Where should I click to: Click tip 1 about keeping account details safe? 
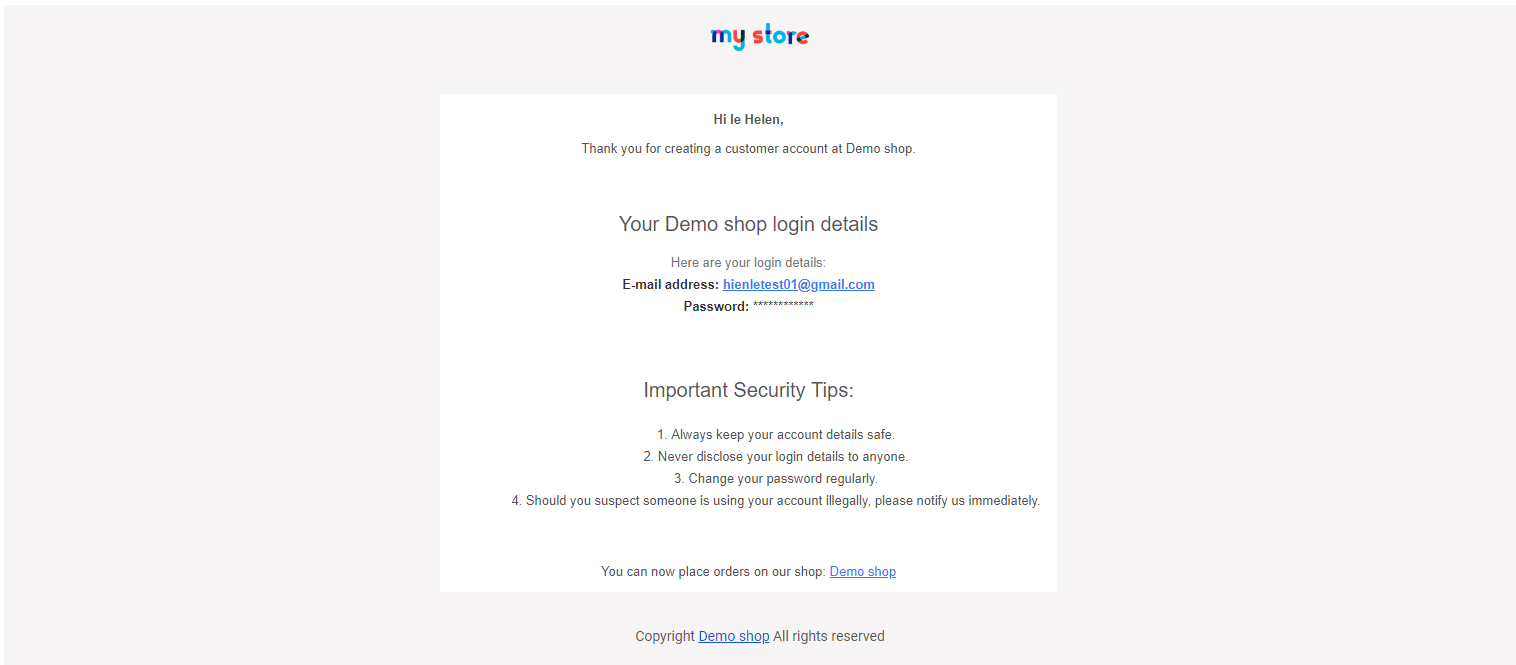tap(775, 435)
